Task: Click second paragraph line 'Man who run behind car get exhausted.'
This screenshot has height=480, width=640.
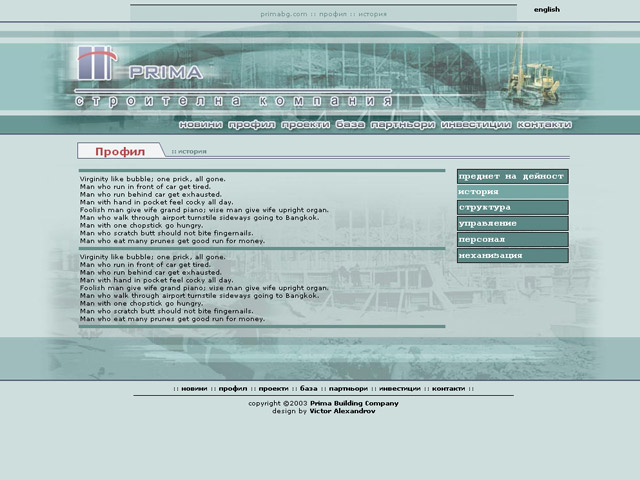Action: click(x=151, y=272)
